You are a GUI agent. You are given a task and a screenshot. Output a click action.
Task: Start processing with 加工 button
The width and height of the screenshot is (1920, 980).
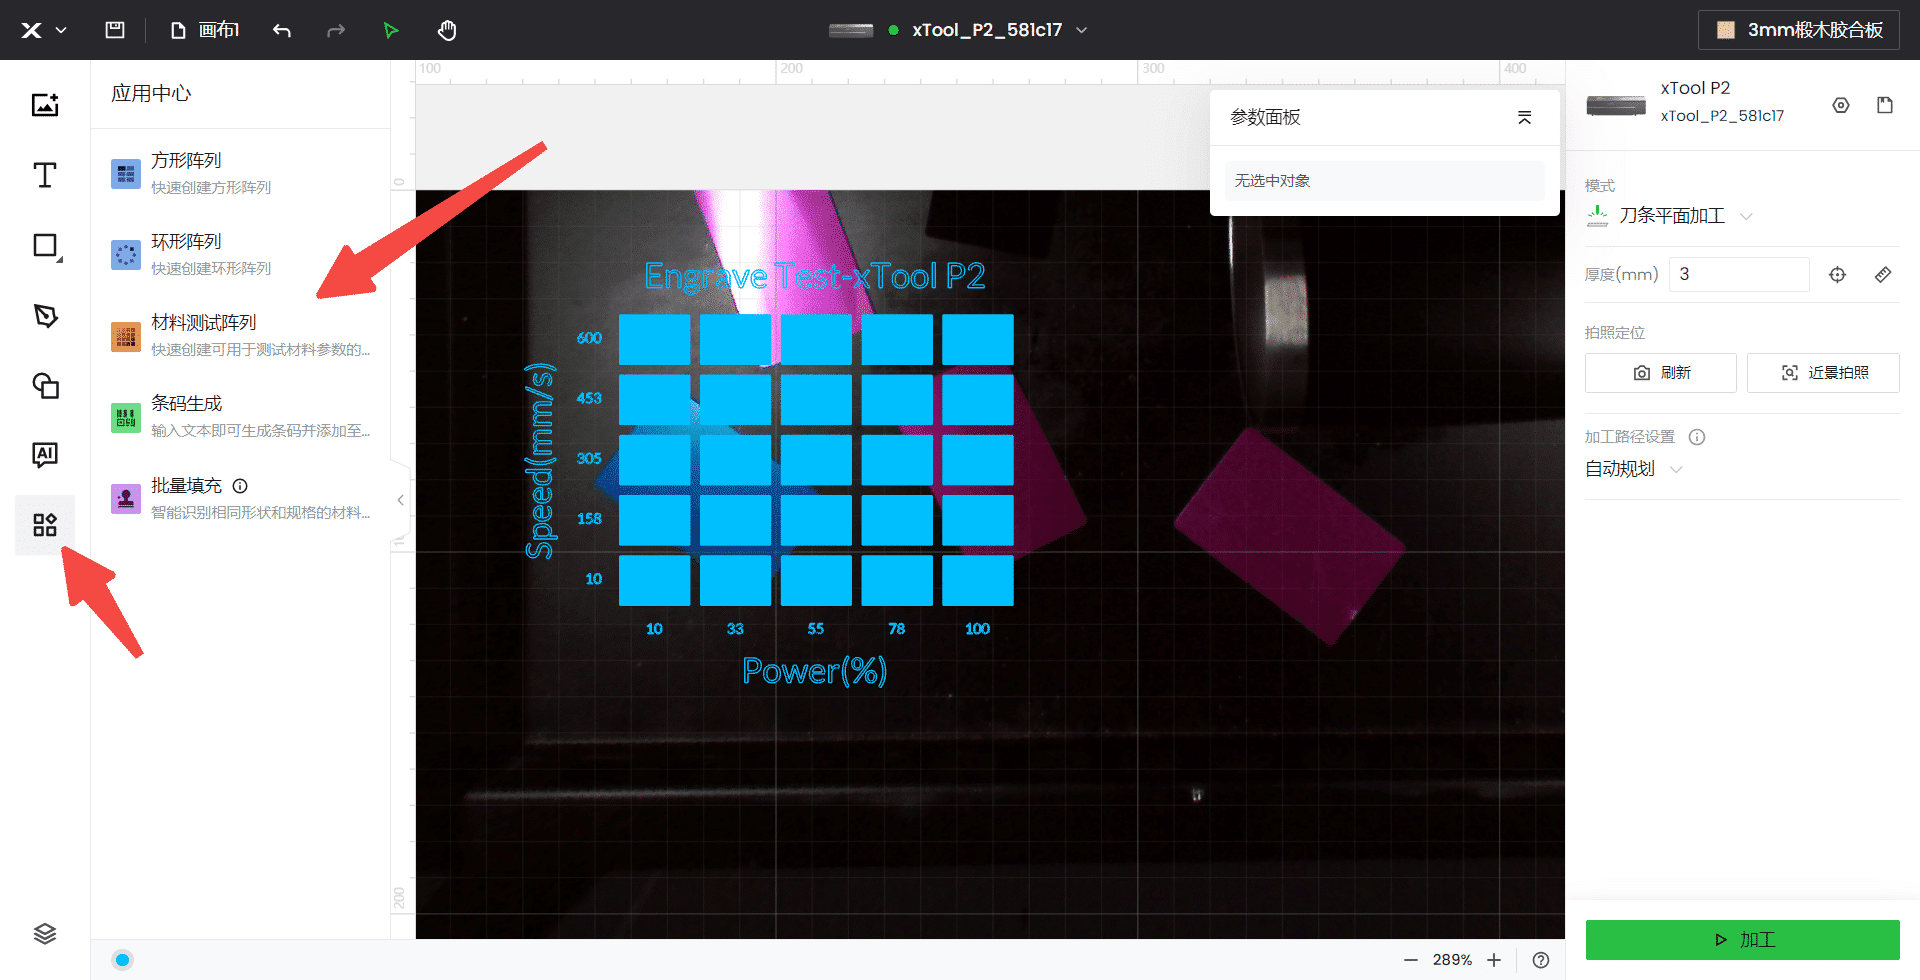pos(1742,940)
